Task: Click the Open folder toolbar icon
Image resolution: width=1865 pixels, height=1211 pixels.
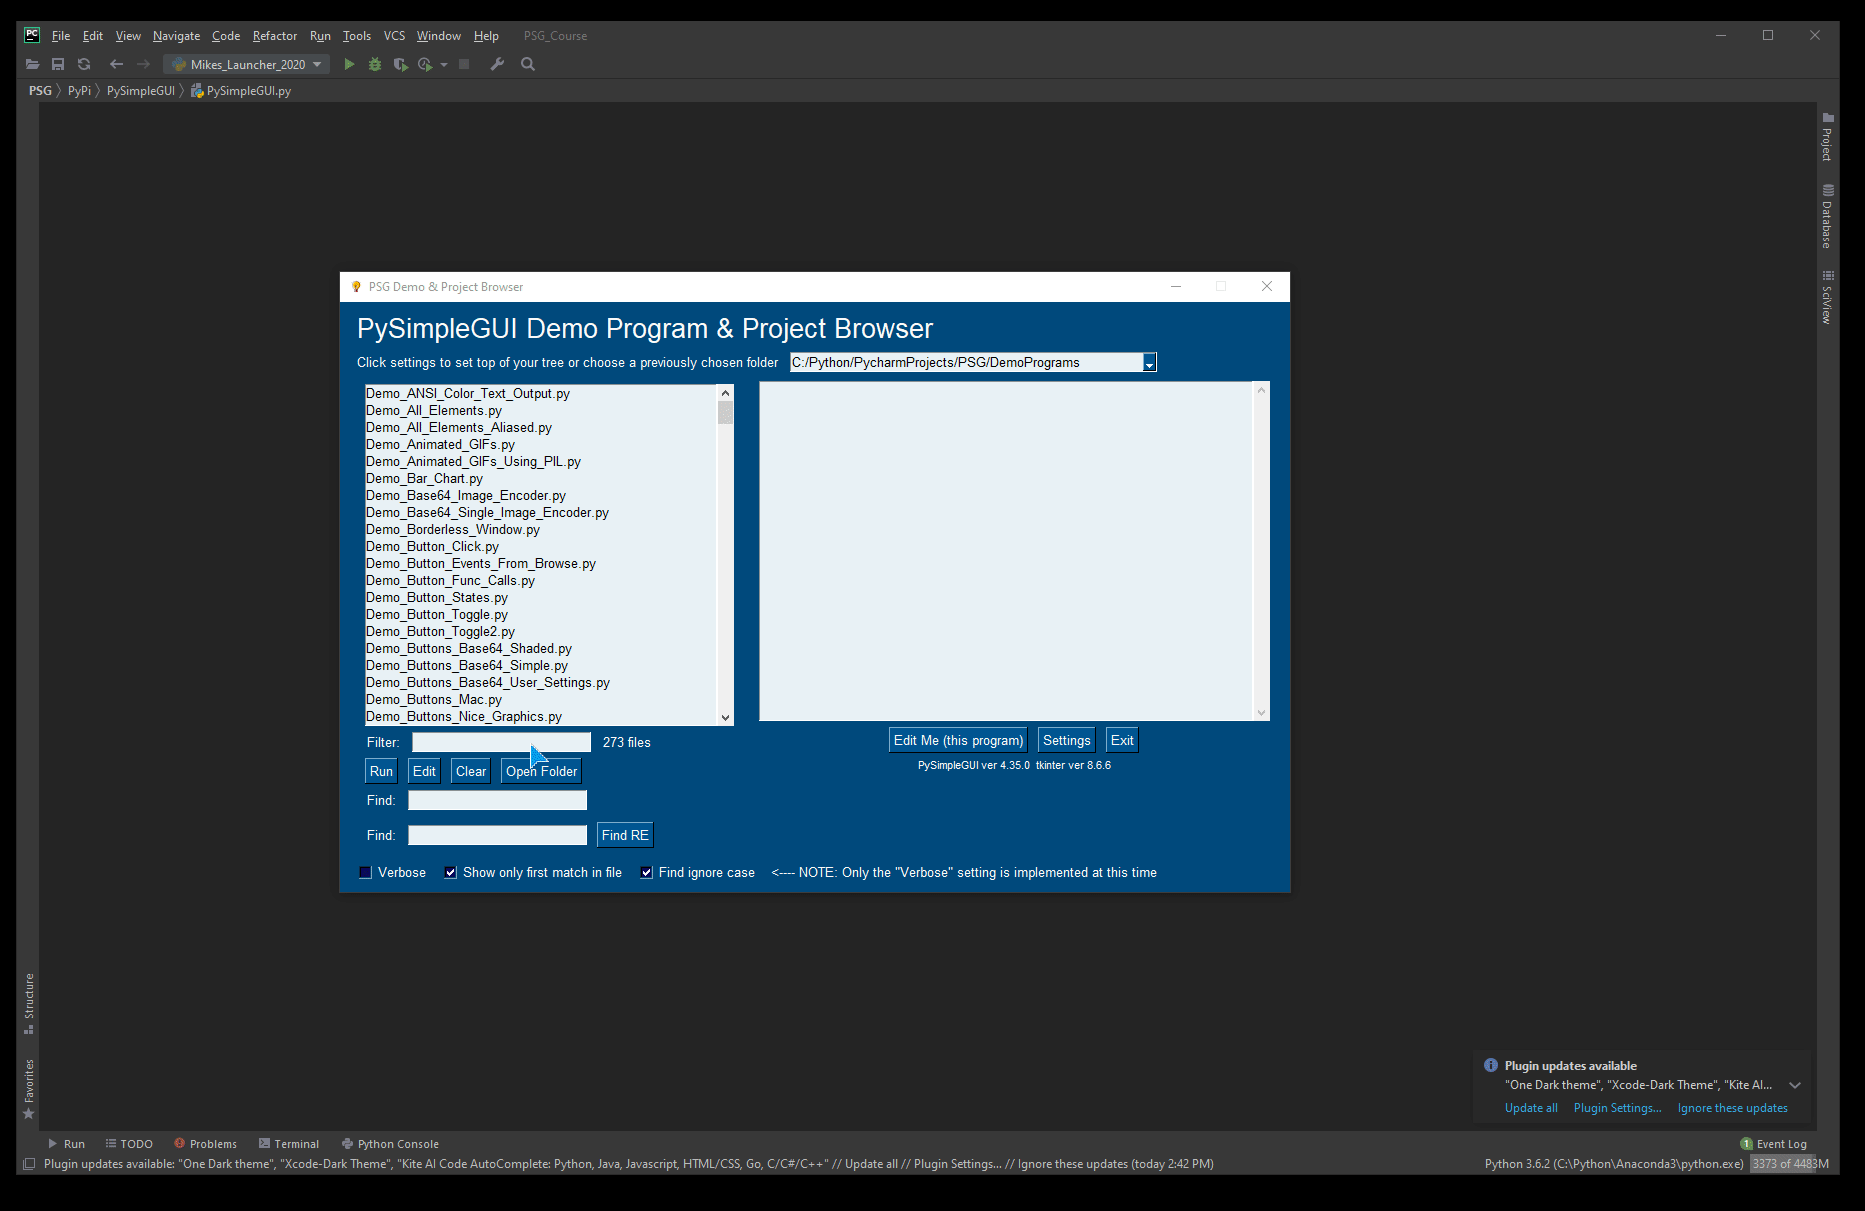Action: click(x=32, y=64)
